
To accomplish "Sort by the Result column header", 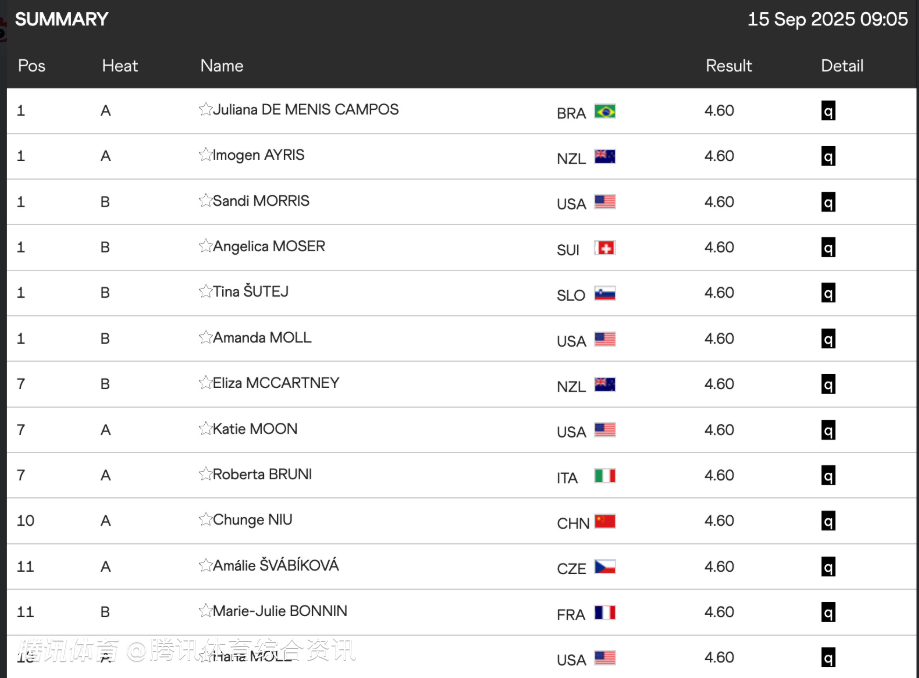I will coord(728,66).
